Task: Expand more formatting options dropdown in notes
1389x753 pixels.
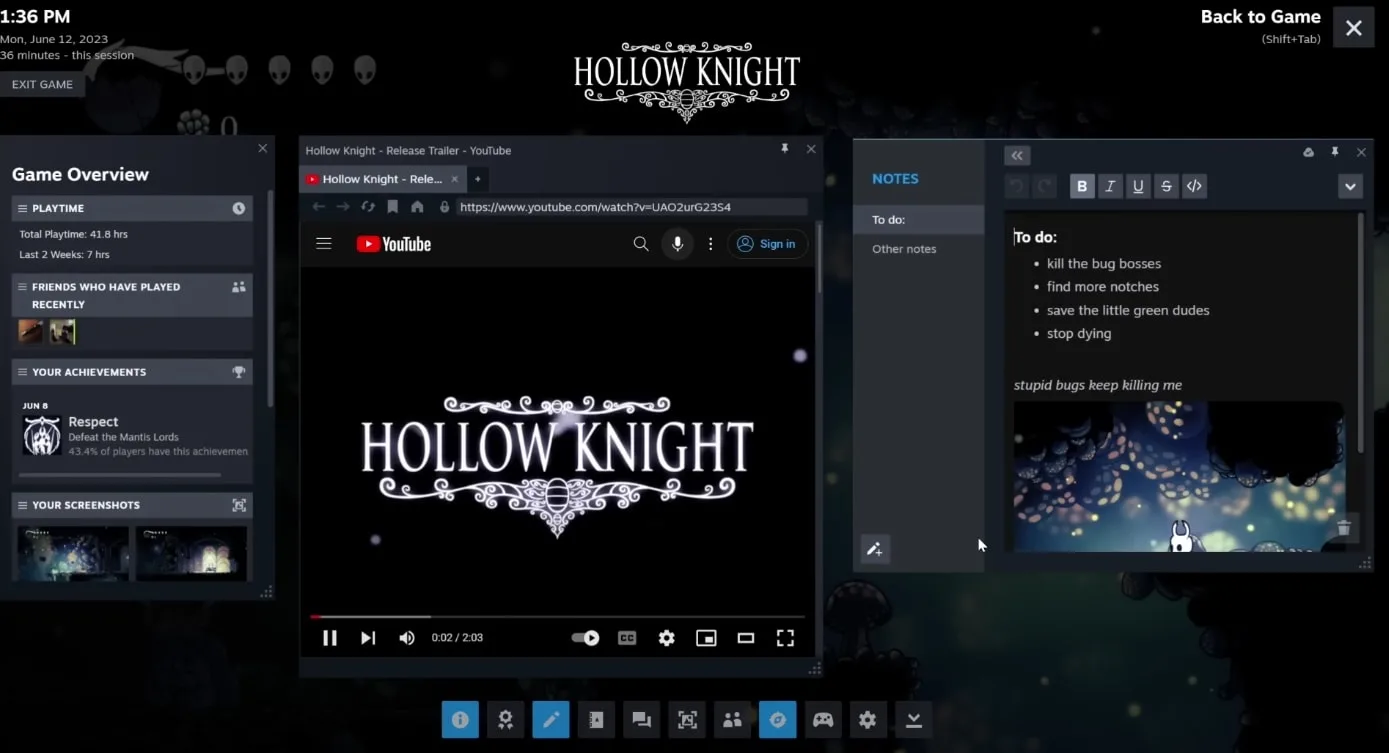Action: (x=1350, y=186)
